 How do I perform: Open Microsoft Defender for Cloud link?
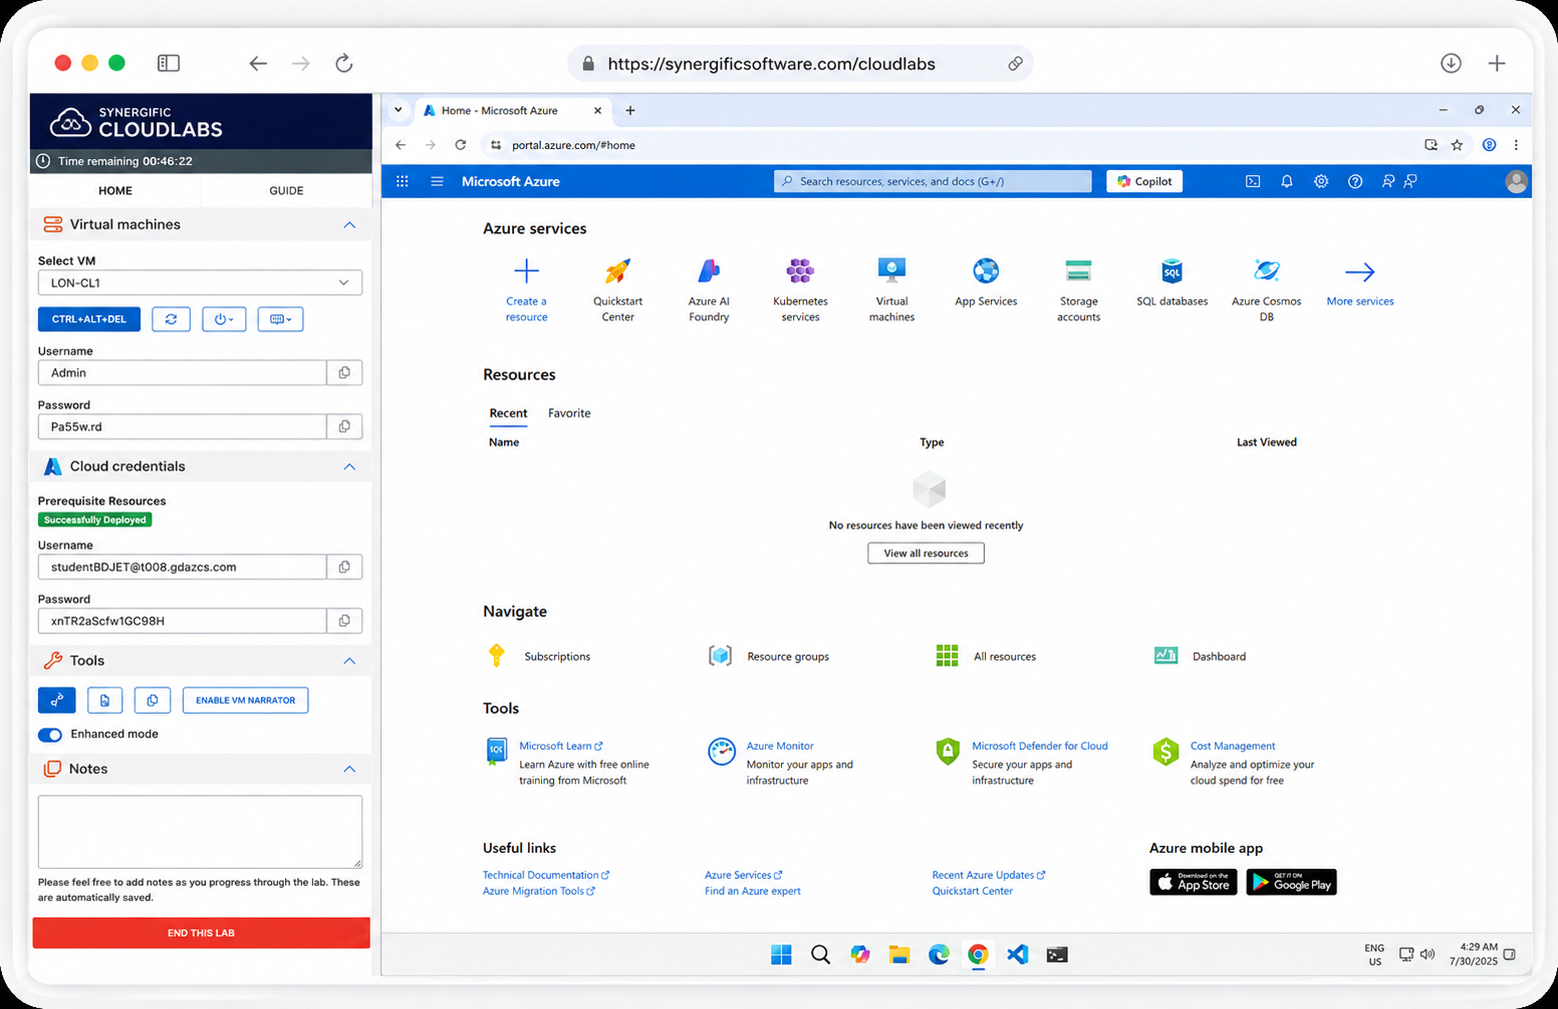pyautogui.click(x=1040, y=746)
